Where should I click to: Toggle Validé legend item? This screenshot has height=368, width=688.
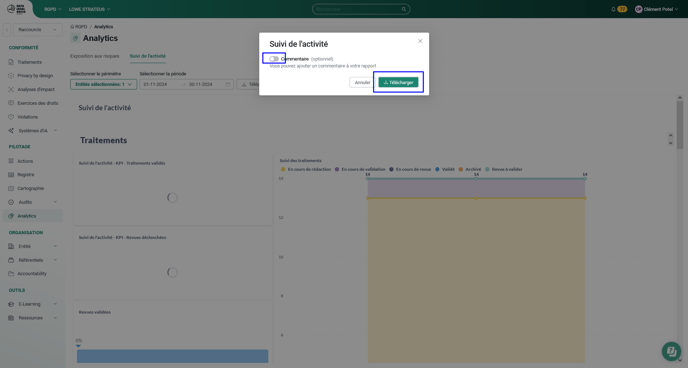tap(445, 169)
